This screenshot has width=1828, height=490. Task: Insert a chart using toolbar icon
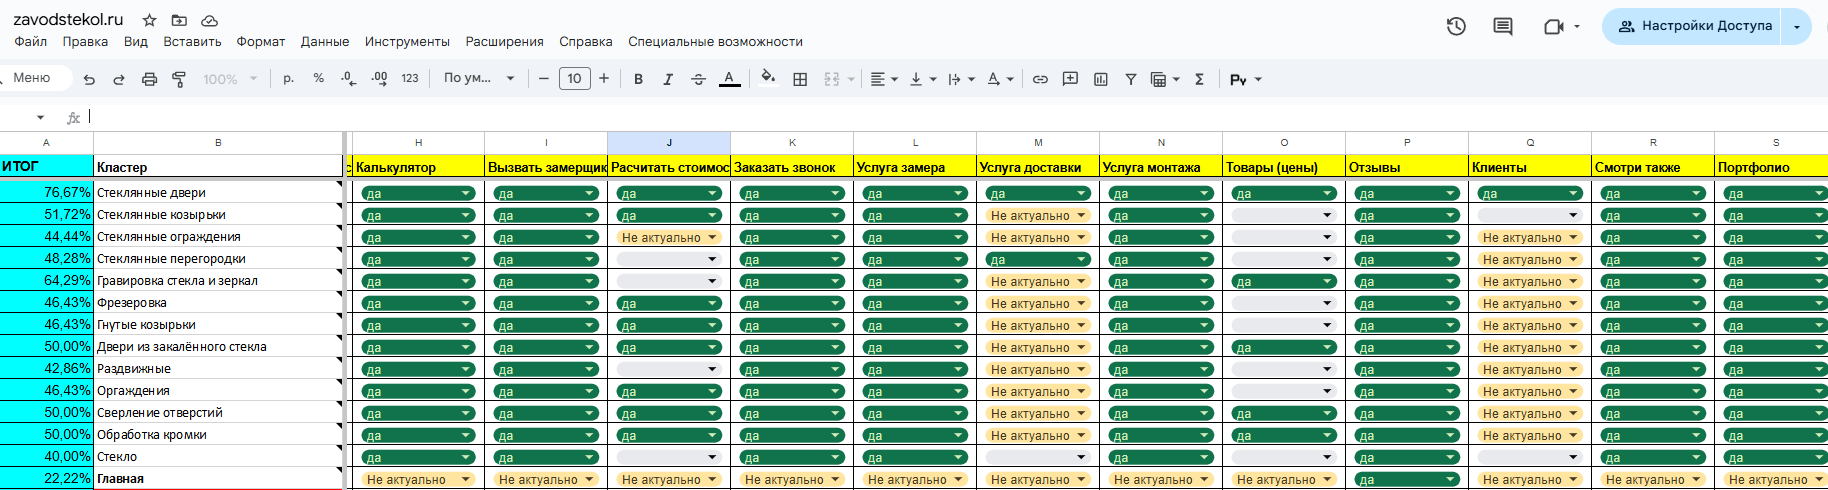click(1100, 79)
